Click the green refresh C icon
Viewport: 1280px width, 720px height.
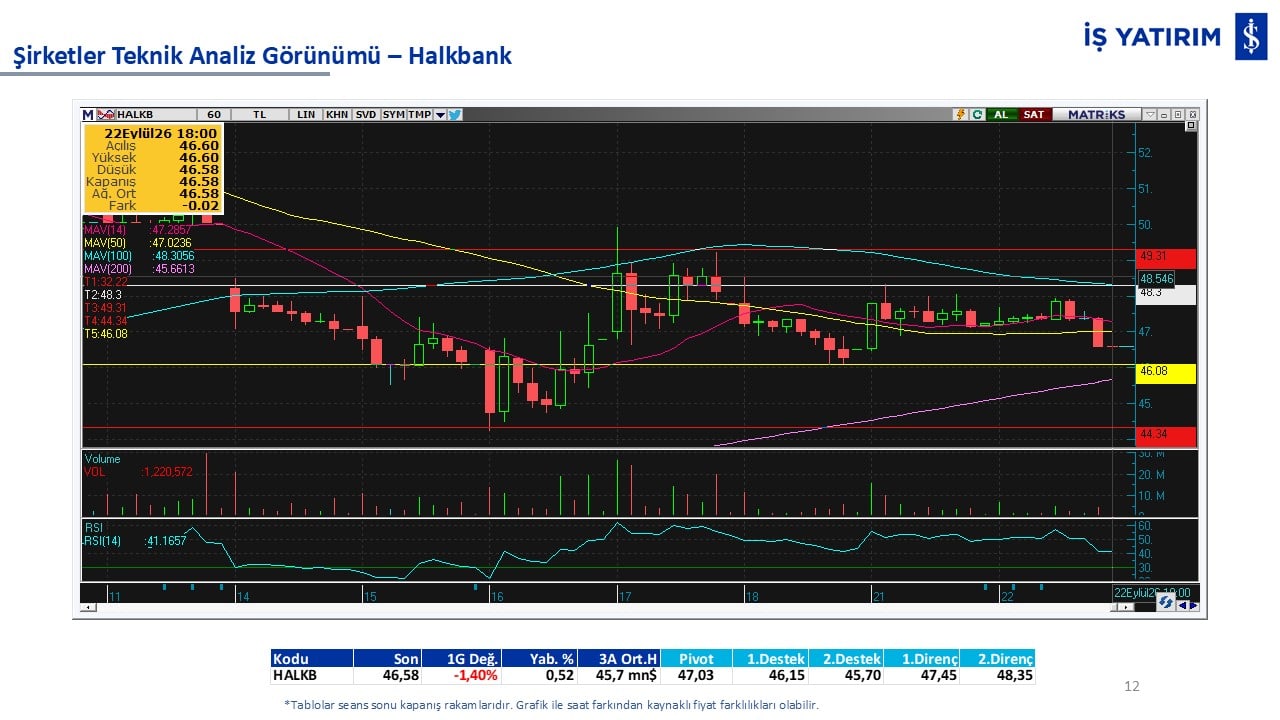tap(977, 114)
